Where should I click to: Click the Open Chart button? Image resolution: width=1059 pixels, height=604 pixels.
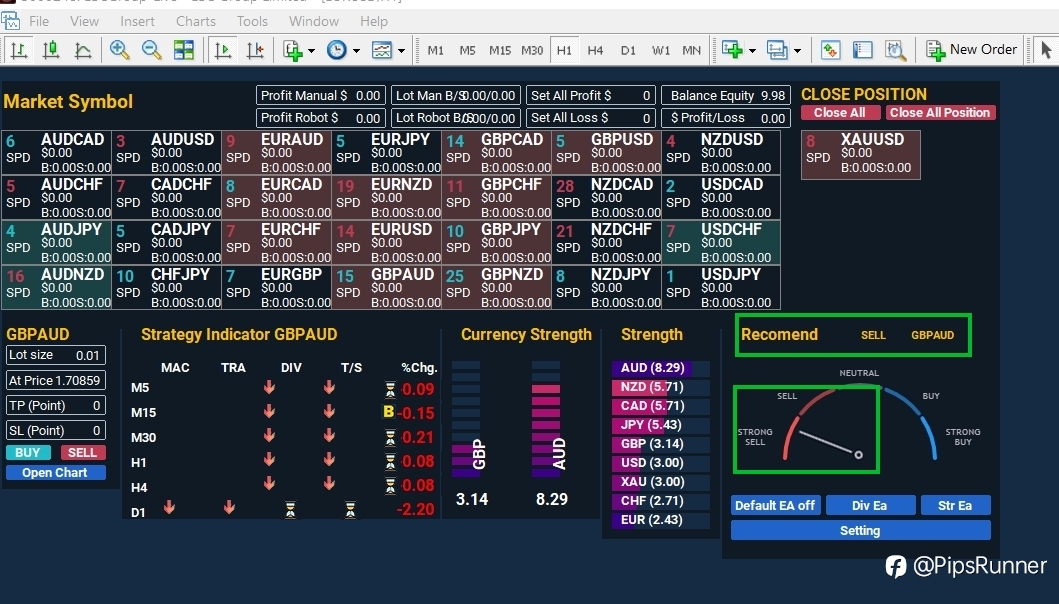[55, 473]
